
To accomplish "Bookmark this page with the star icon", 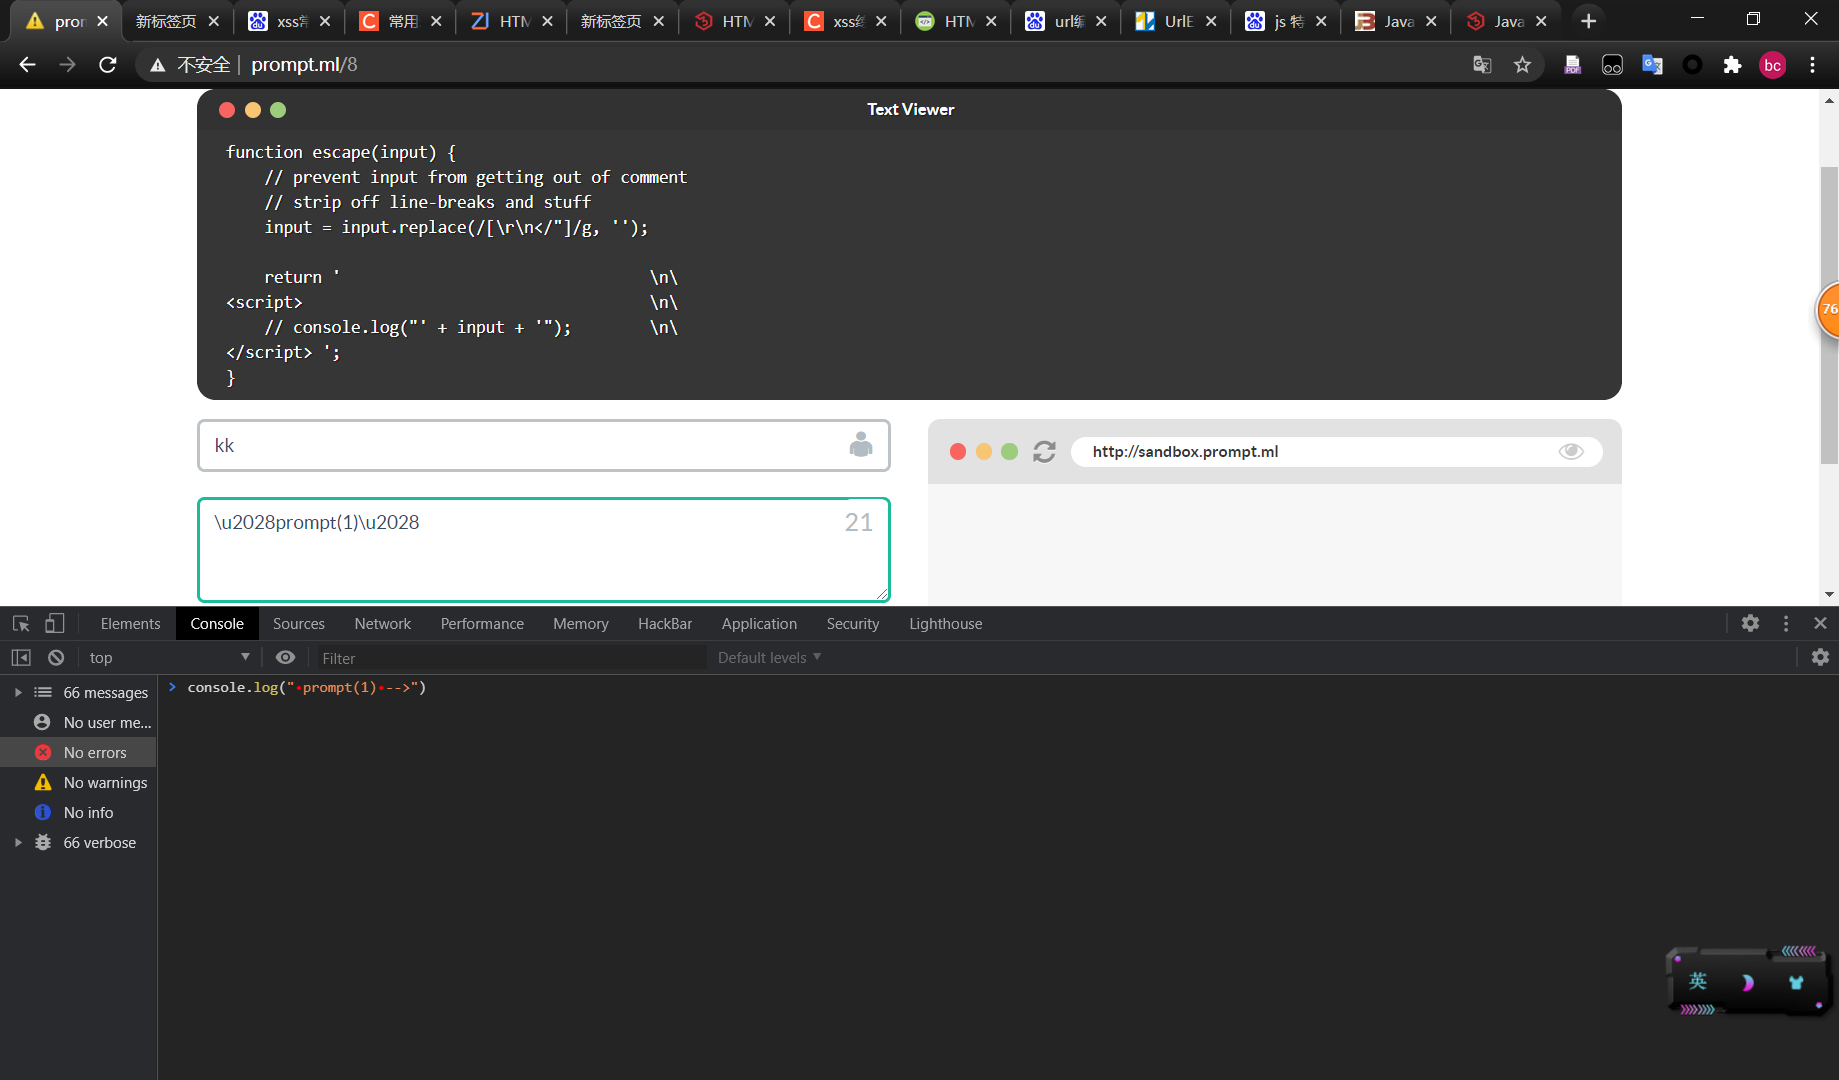I will 1522,65.
